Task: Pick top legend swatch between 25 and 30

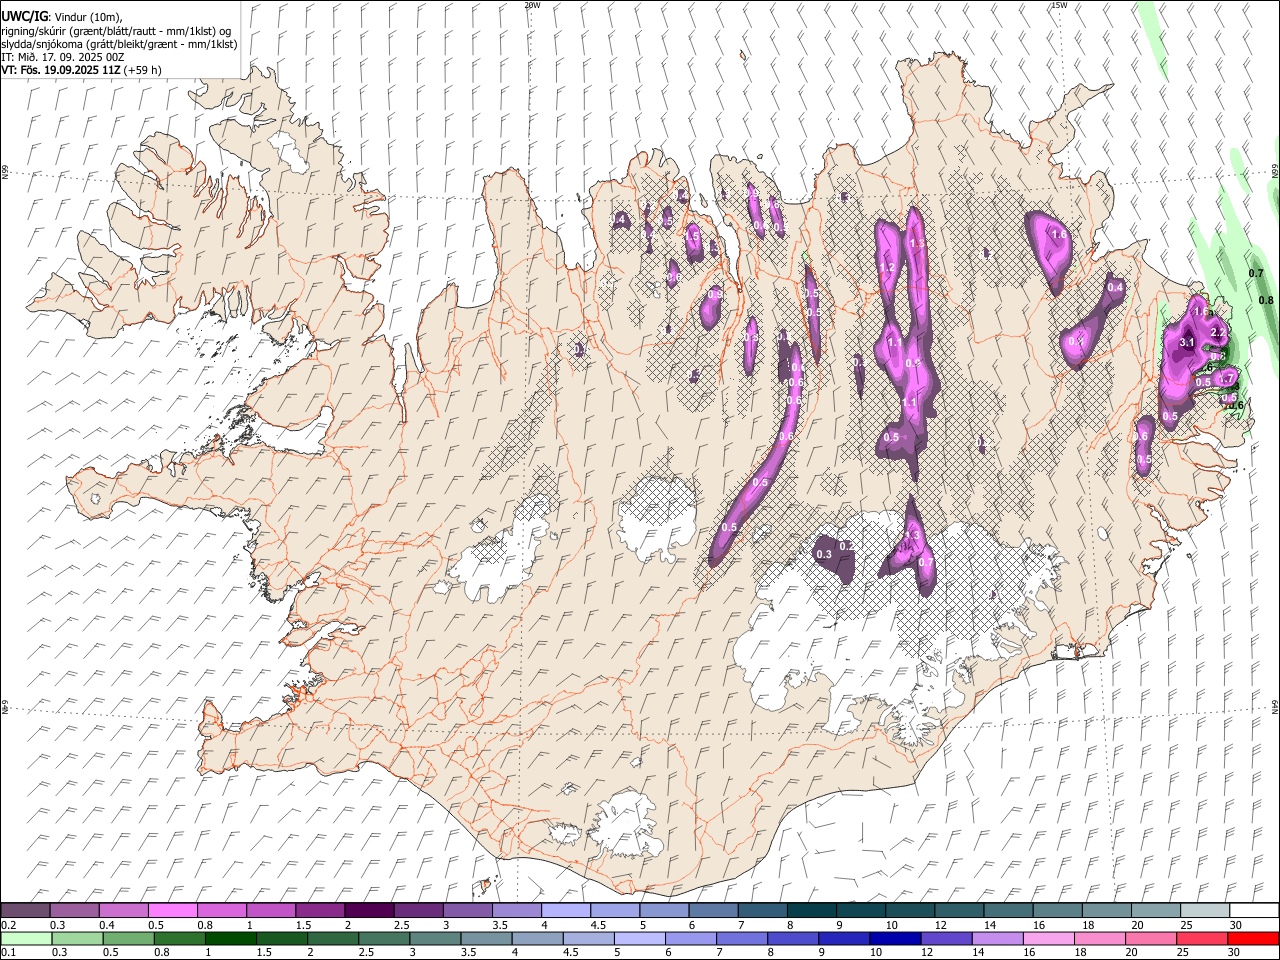Action: (1205, 910)
